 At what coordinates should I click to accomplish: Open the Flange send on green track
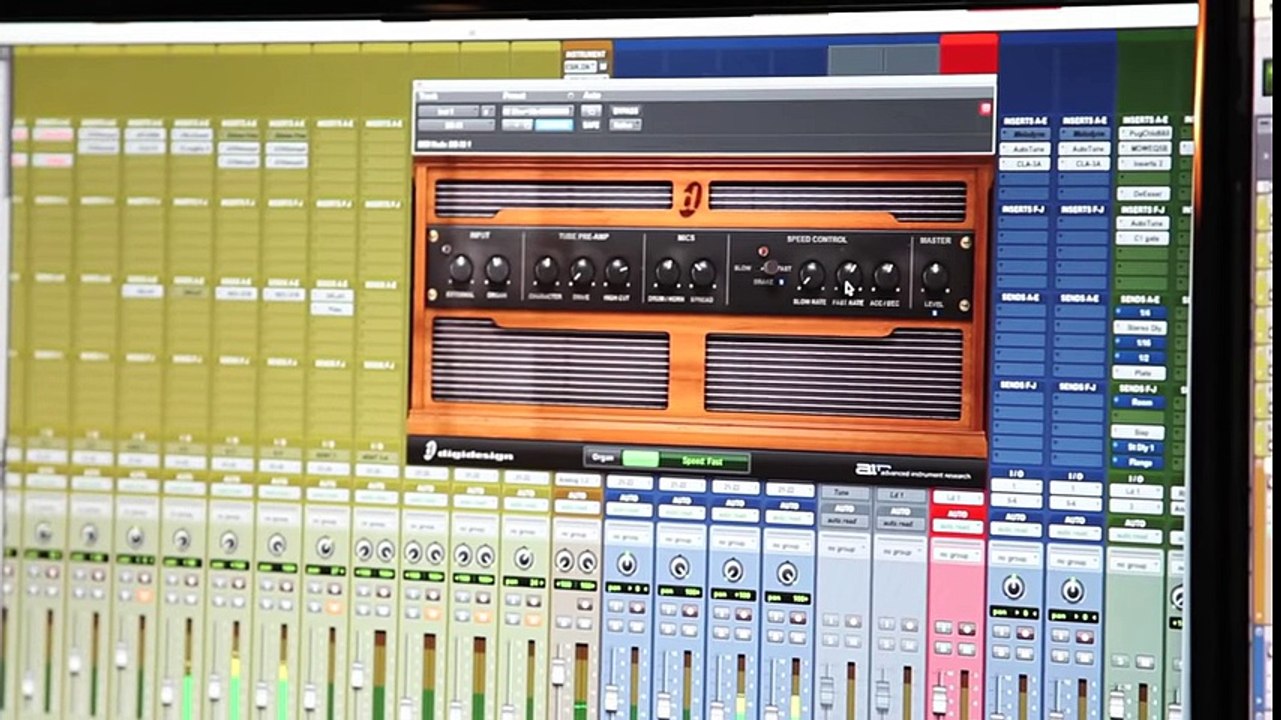pyautogui.click(x=1138, y=462)
